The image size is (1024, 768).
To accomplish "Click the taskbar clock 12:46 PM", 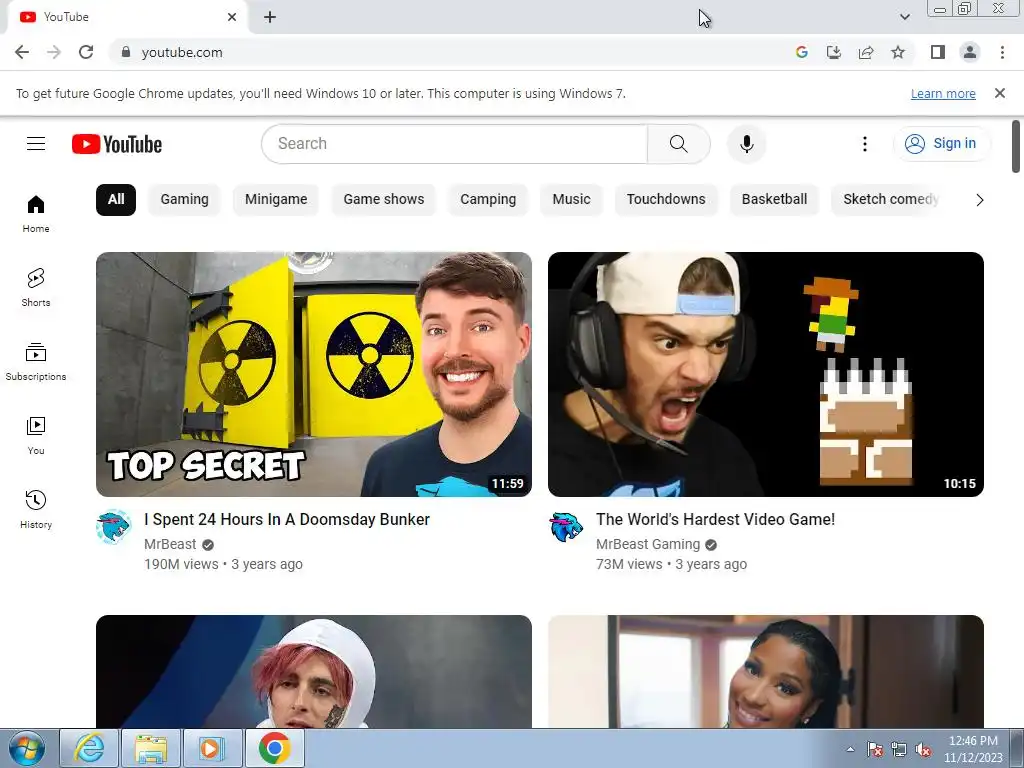I will [973, 749].
